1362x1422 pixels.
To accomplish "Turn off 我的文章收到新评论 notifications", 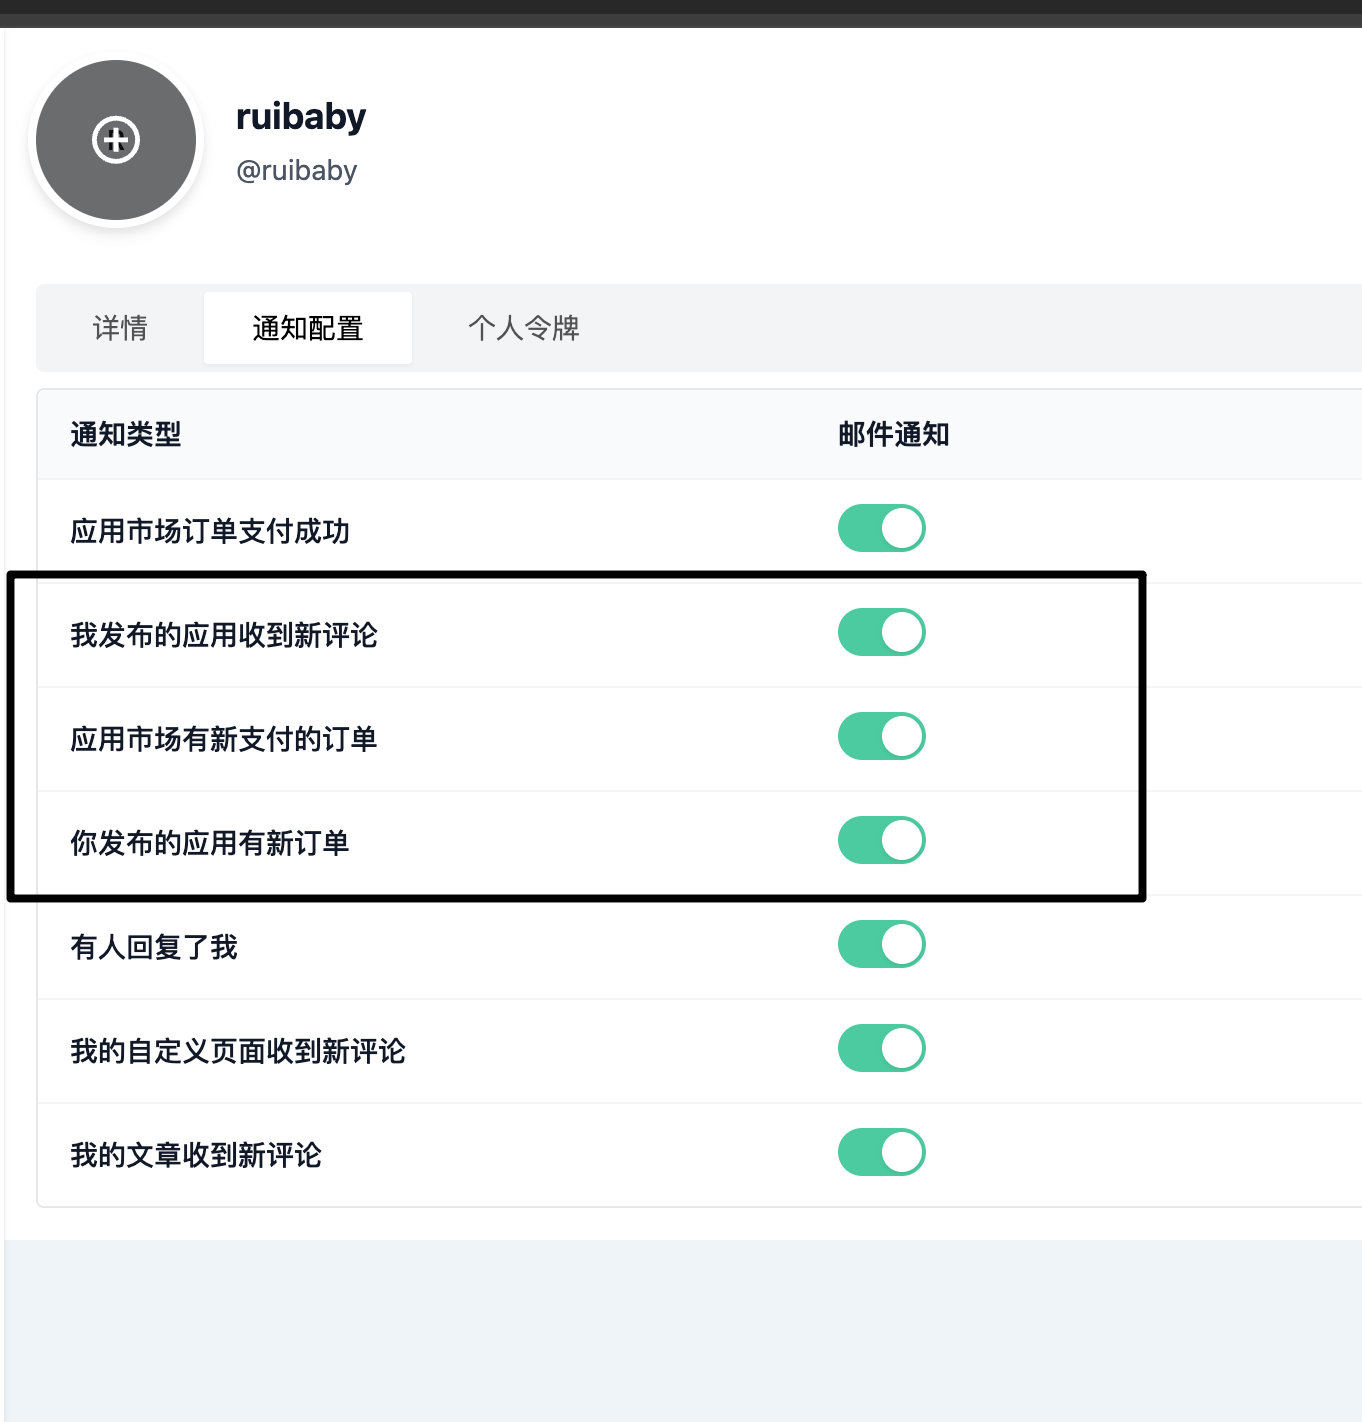I will pos(880,1151).
